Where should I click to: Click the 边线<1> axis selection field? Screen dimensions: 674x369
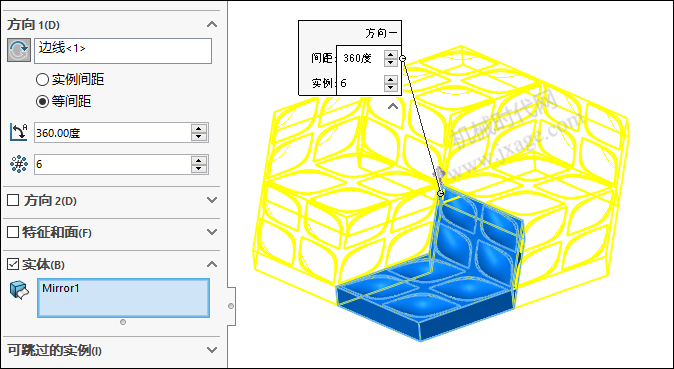(123, 51)
